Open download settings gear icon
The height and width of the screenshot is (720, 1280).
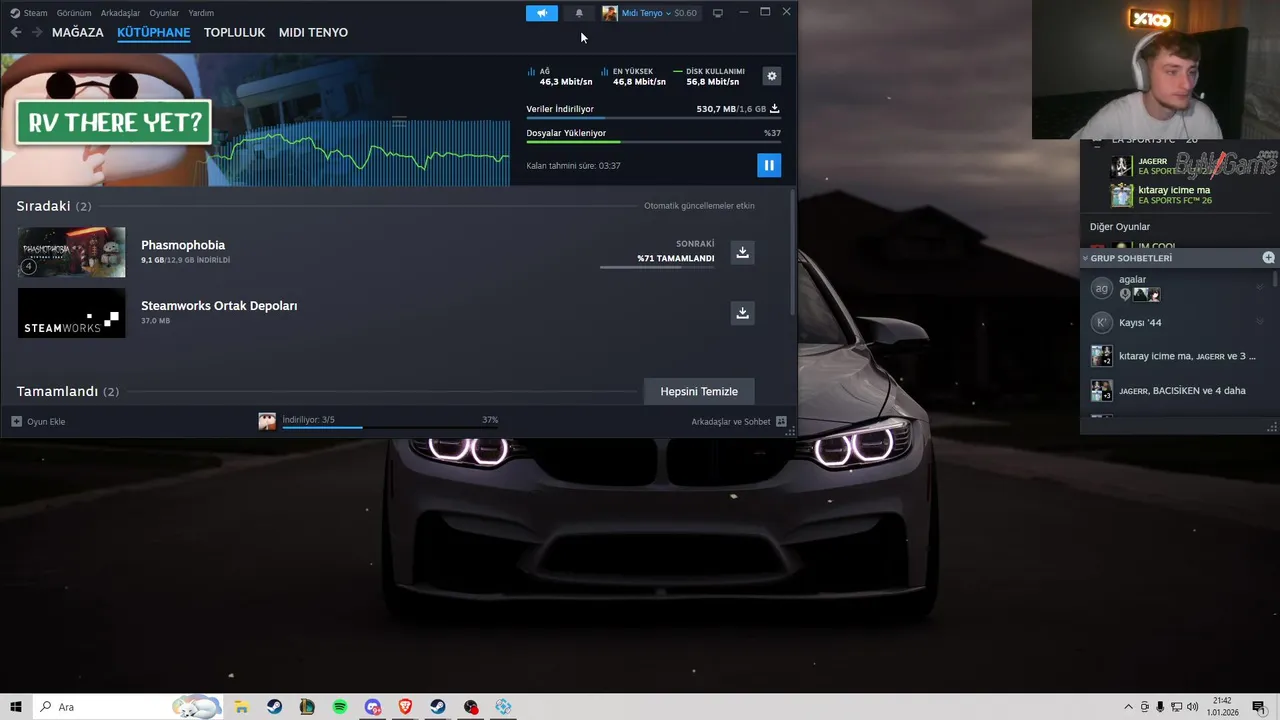pyautogui.click(x=771, y=76)
